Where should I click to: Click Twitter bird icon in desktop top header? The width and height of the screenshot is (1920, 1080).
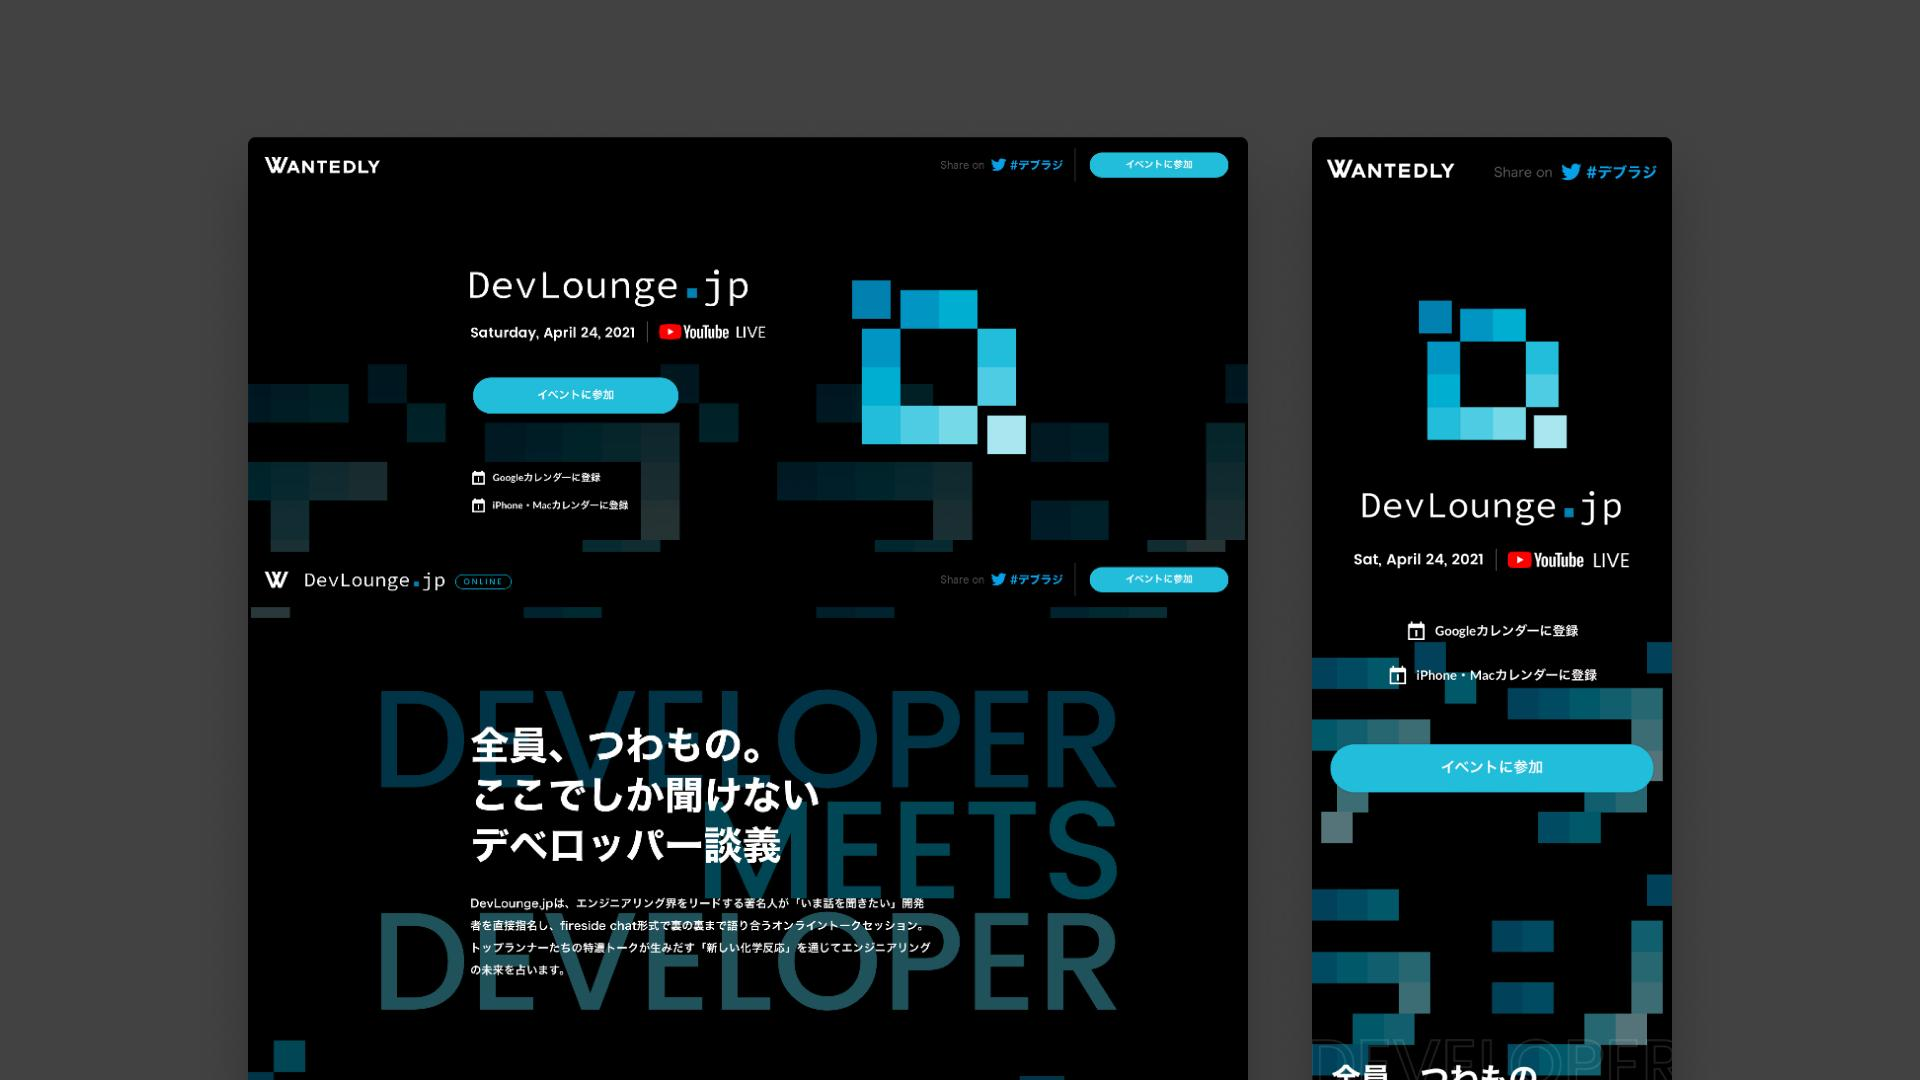[x=998, y=165]
